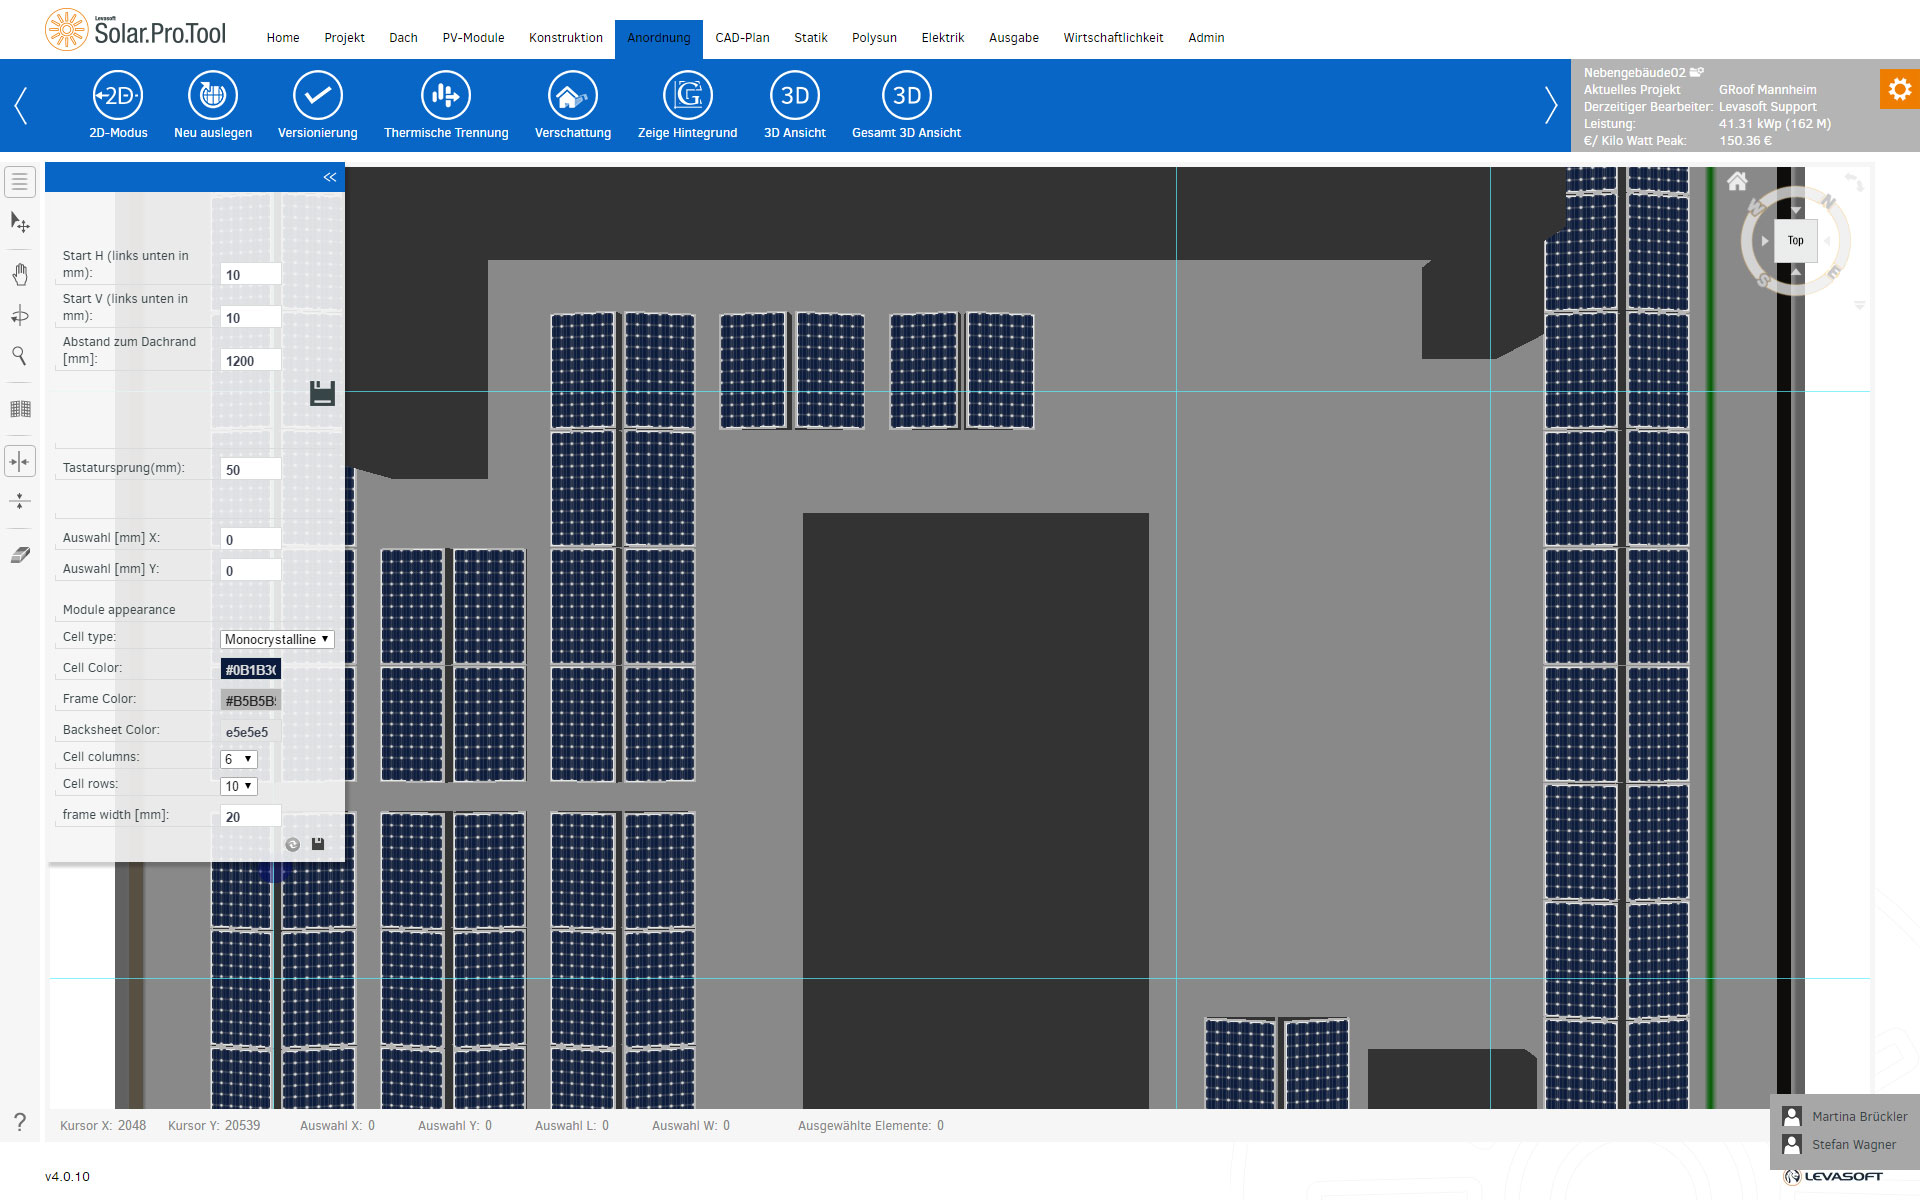Open the Statik menu tab

[810, 38]
